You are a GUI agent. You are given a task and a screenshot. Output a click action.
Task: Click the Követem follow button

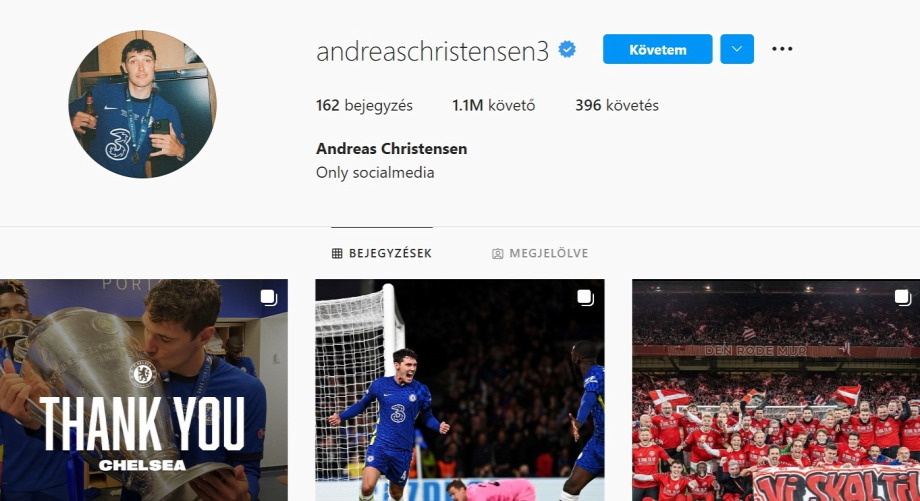(658, 49)
